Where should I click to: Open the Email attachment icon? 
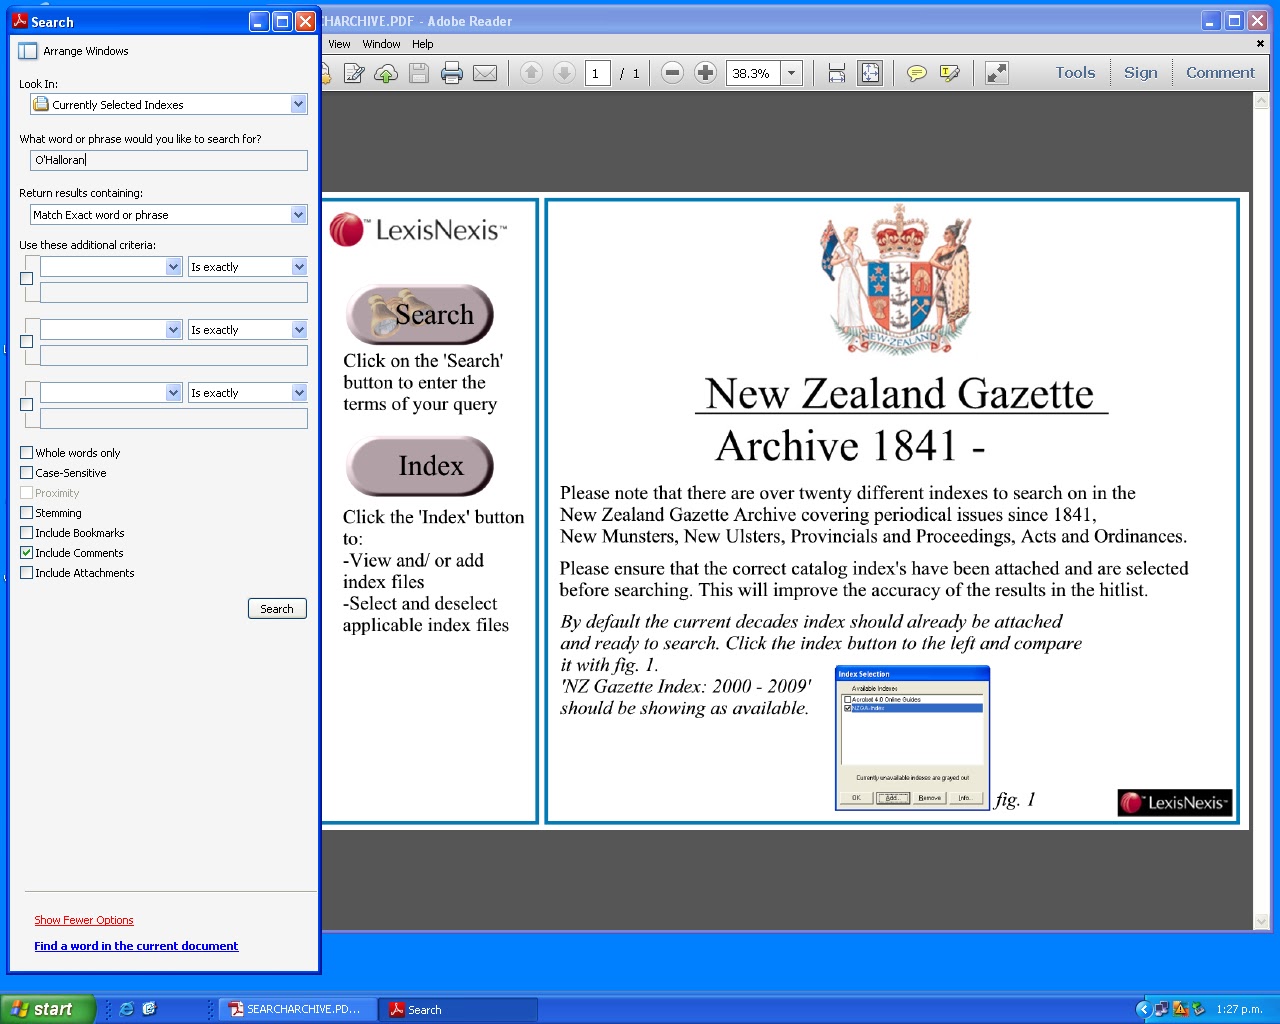point(486,72)
